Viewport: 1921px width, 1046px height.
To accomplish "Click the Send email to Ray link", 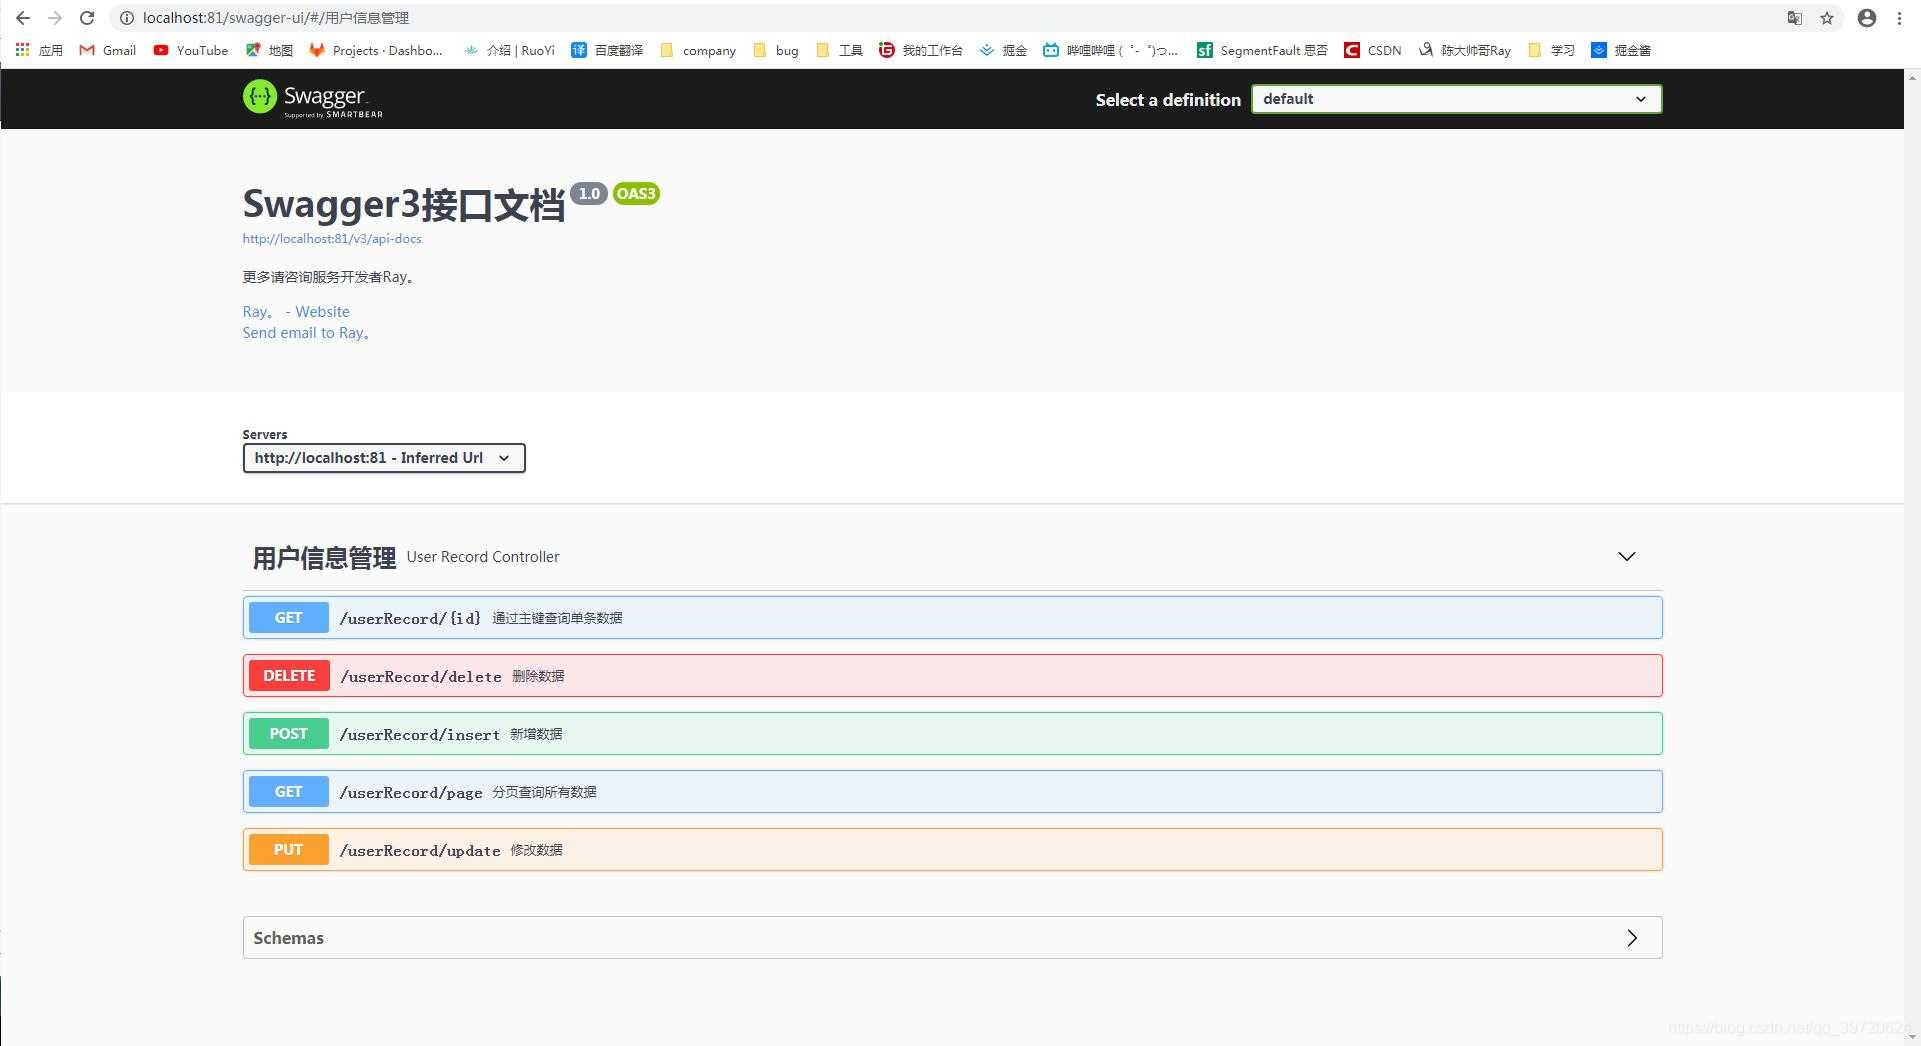I will click(306, 333).
